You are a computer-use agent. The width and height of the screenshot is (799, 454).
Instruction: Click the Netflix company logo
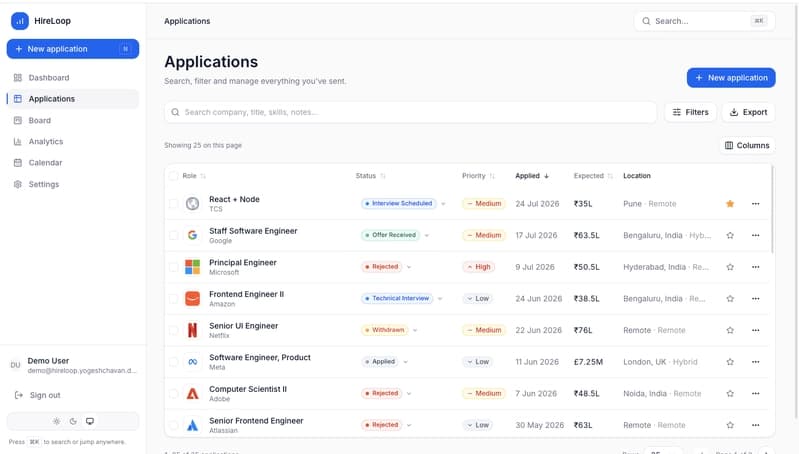pos(192,330)
